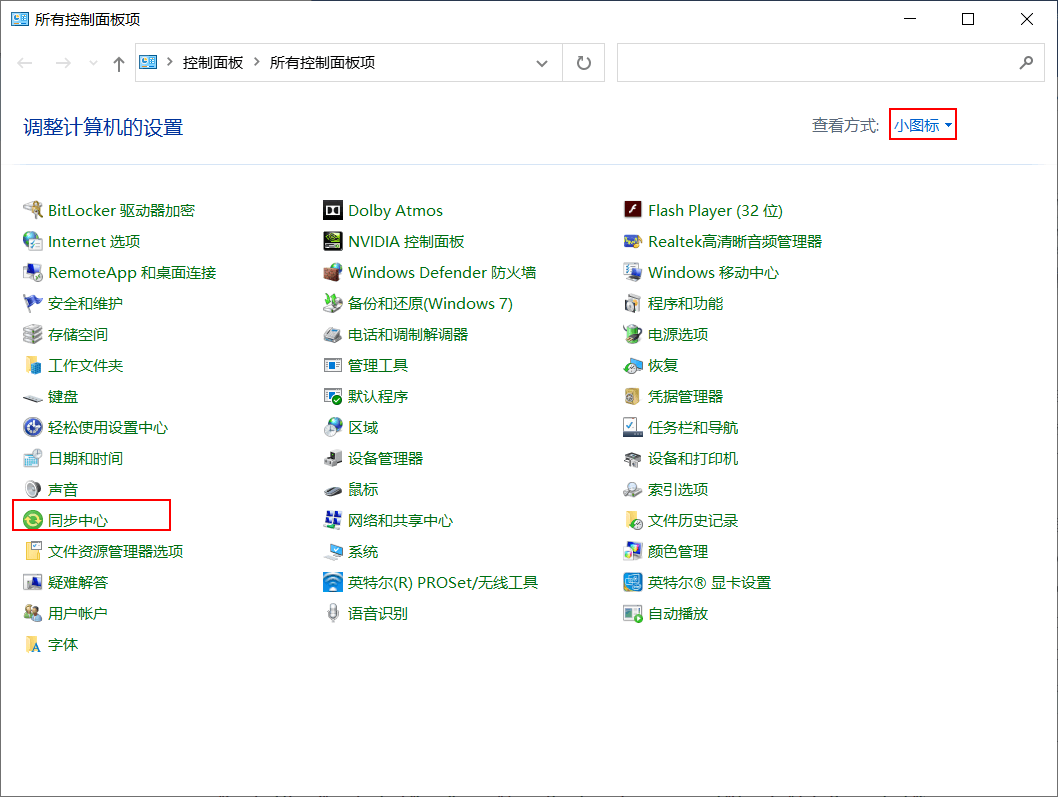
Task: Expand the chevron before 控制面板 breadcrumb
Action: 169,62
